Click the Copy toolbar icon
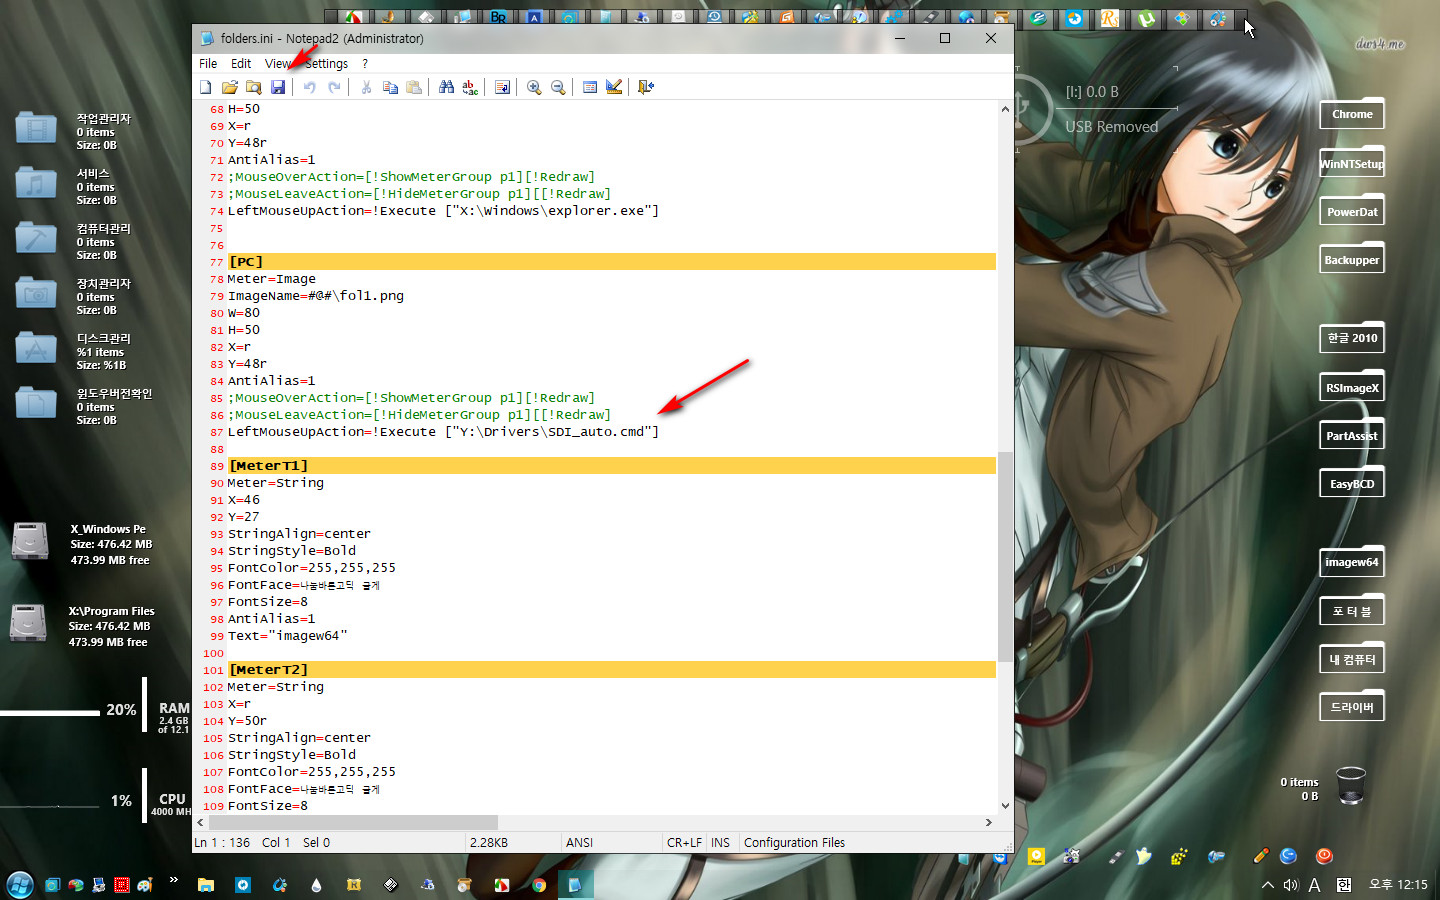This screenshot has width=1440, height=900. [x=390, y=87]
